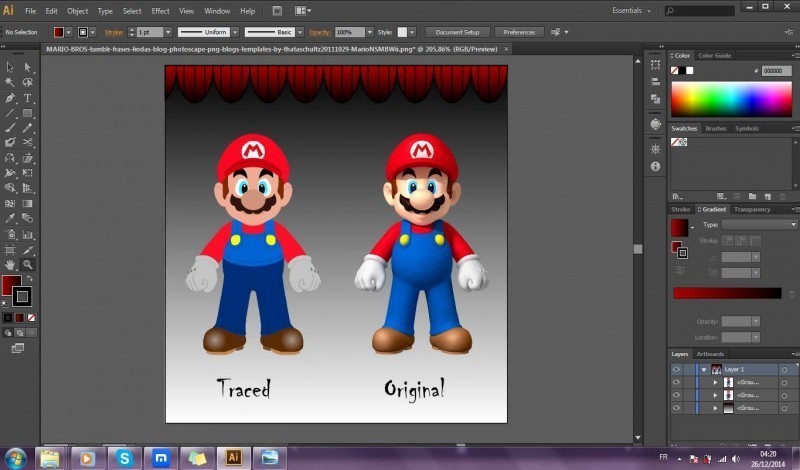Select the Type tool
Screen dimensions: 800x470
point(28,98)
